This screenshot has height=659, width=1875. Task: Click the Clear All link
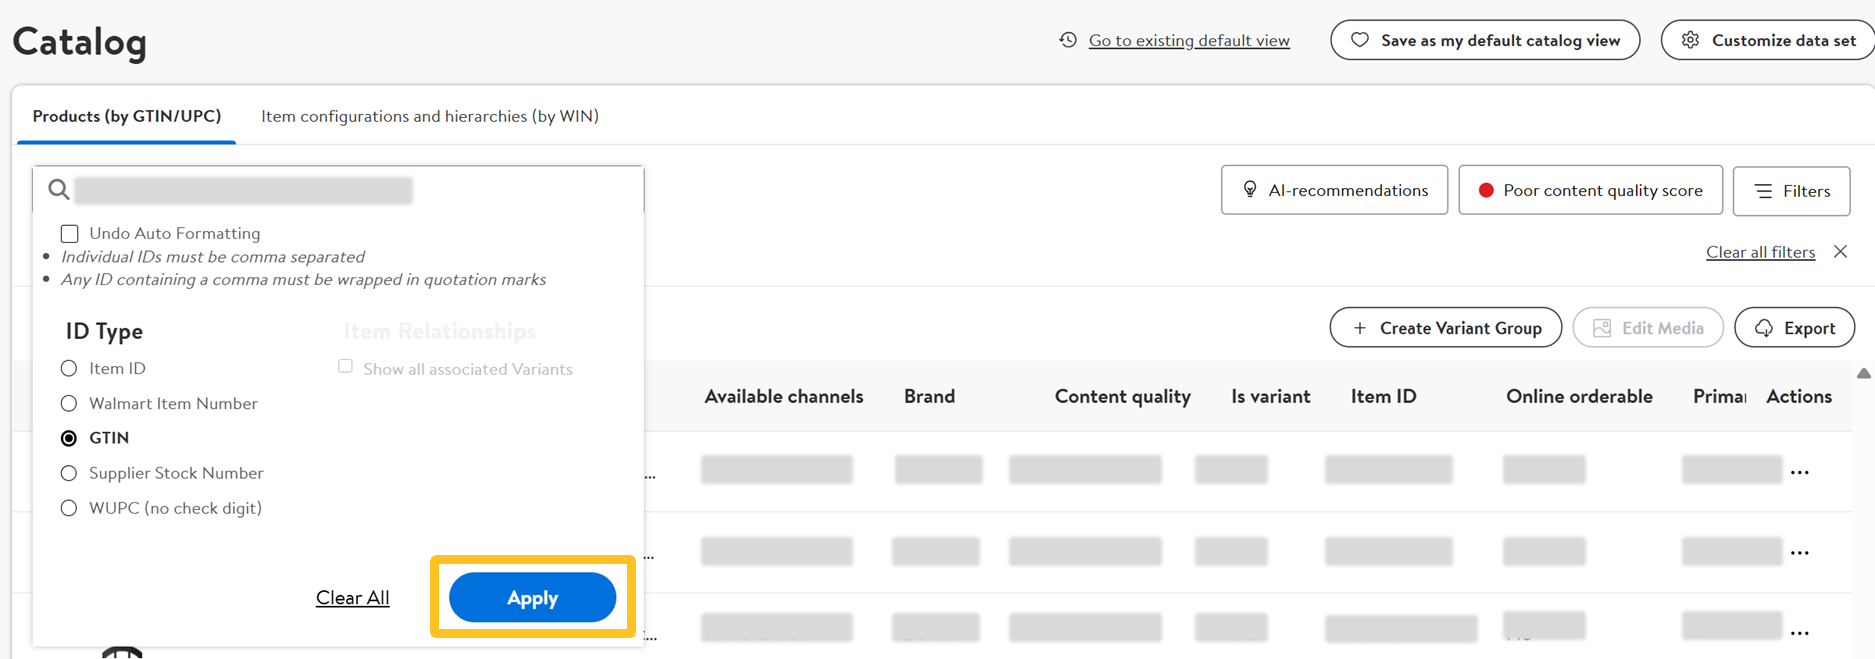click(x=352, y=598)
